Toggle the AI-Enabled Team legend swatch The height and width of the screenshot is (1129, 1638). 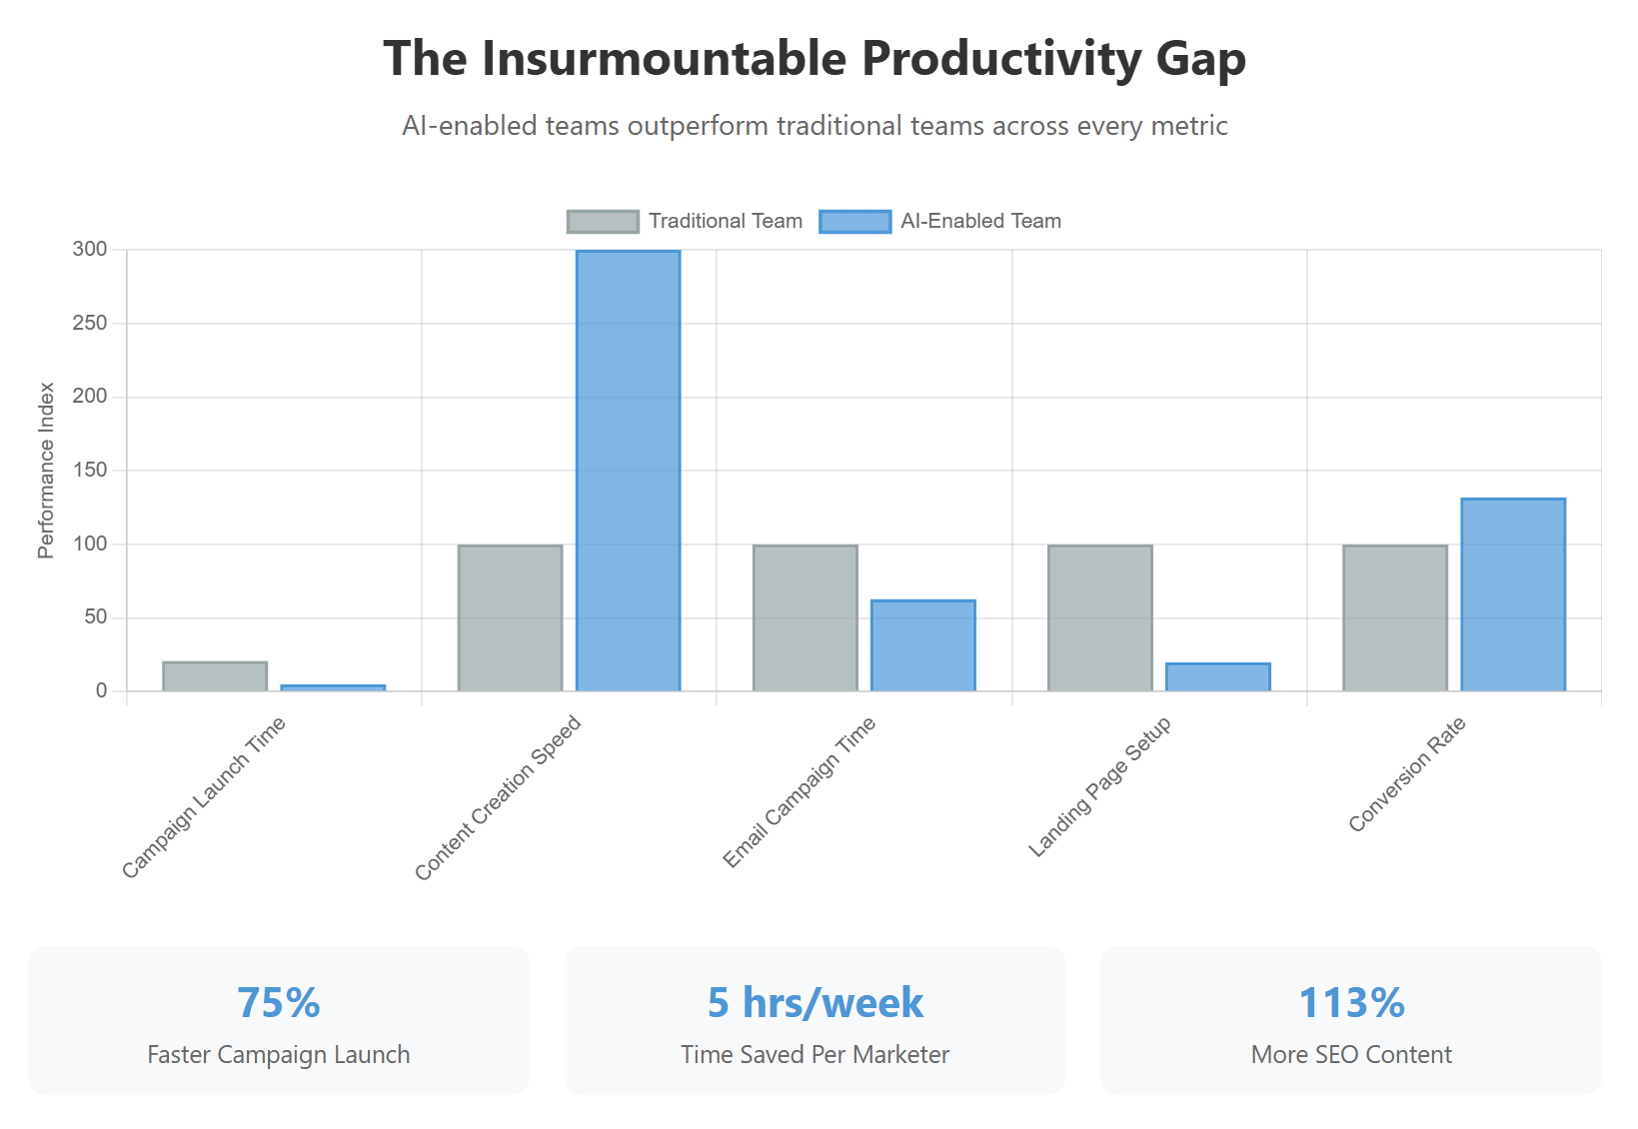pos(855,221)
